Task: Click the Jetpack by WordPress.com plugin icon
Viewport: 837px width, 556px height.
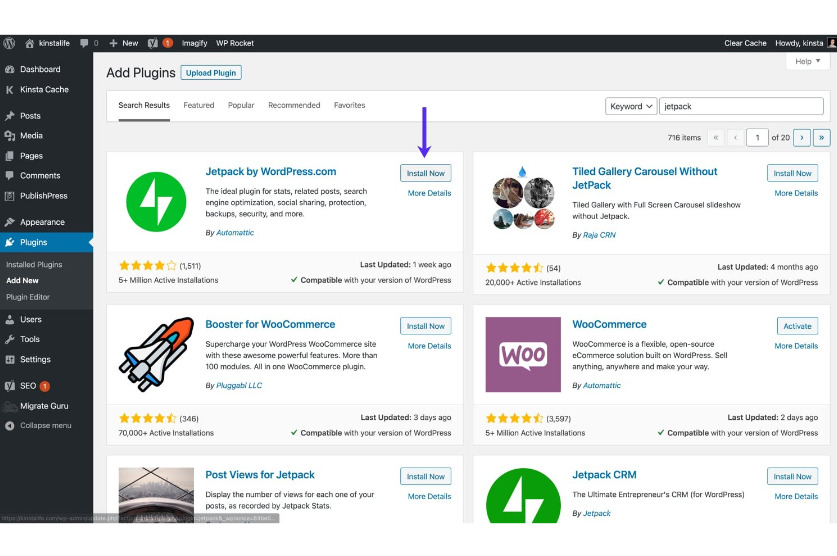Action: pos(156,202)
